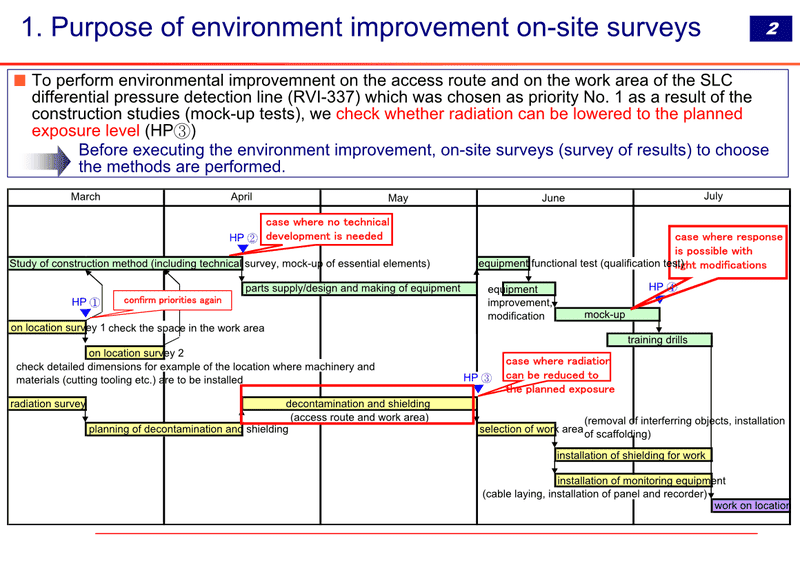This screenshot has height=563, width=800.
Task: Click 'parts supply/design and making of equipment' bar
Action: point(359,288)
